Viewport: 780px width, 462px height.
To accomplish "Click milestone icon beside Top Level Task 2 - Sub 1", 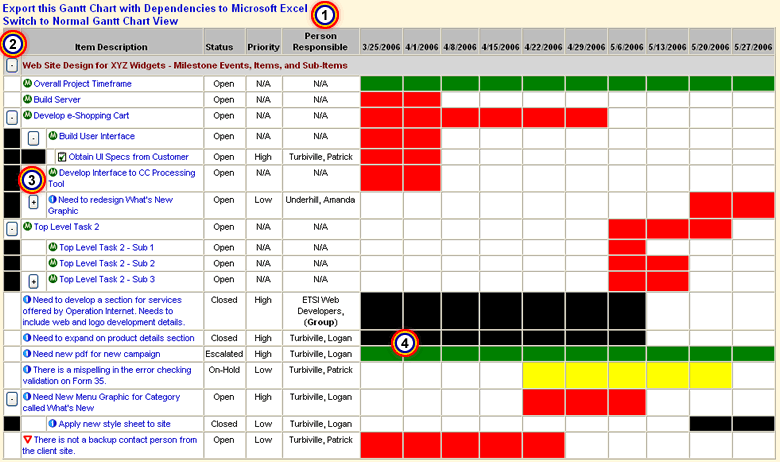I will coord(53,247).
